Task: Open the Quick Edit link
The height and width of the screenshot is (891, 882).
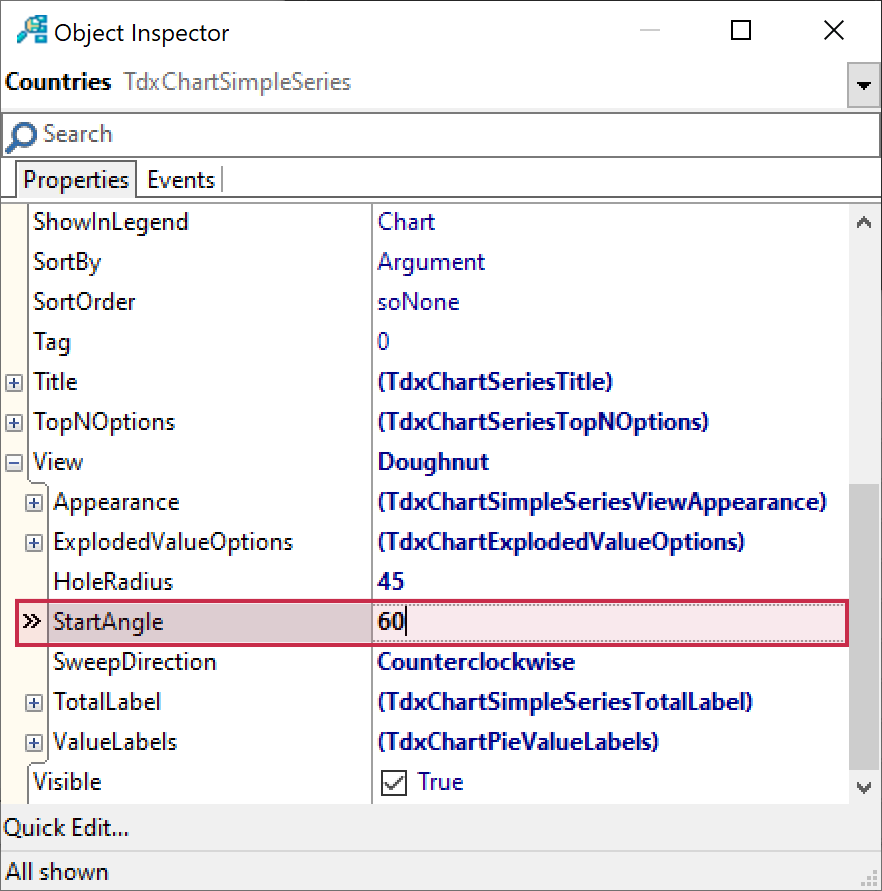Action: [66, 828]
